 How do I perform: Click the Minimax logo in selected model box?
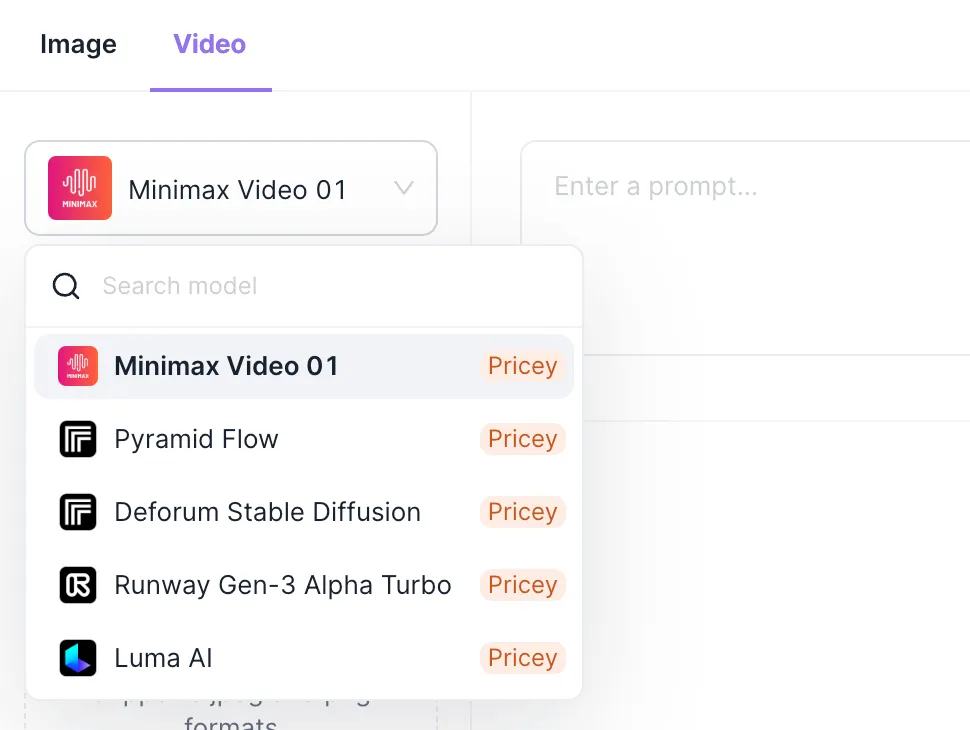point(80,188)
